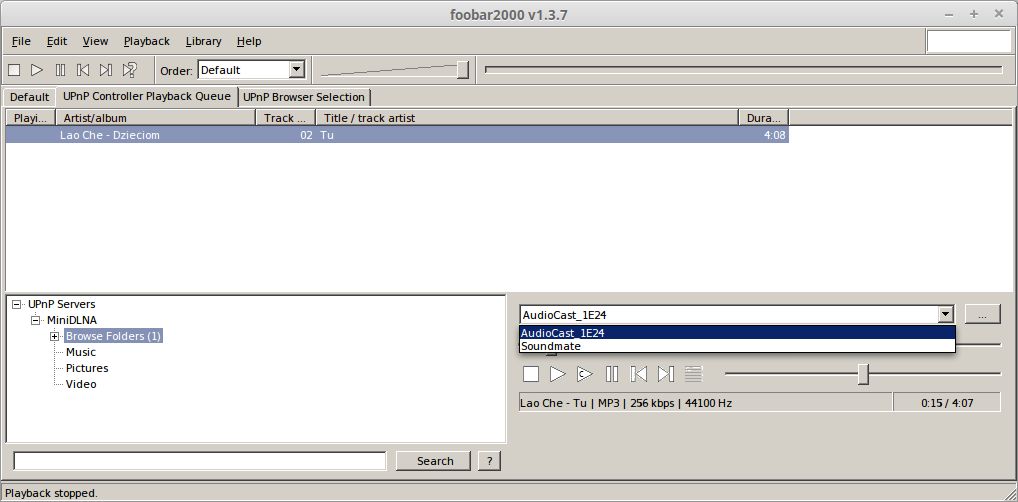Maximize the foobar2000 window
Image resolution: width=1018 pixels, height=502 pixels.
973,14
